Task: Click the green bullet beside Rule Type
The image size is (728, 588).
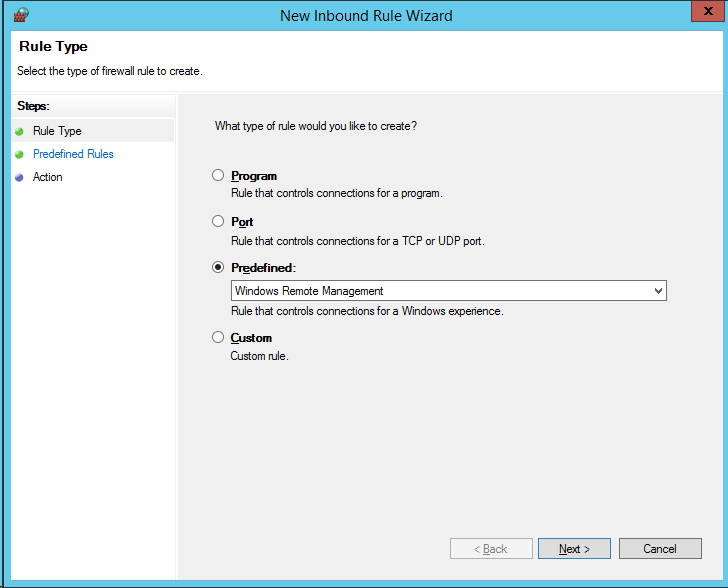Action: point(19,131)
